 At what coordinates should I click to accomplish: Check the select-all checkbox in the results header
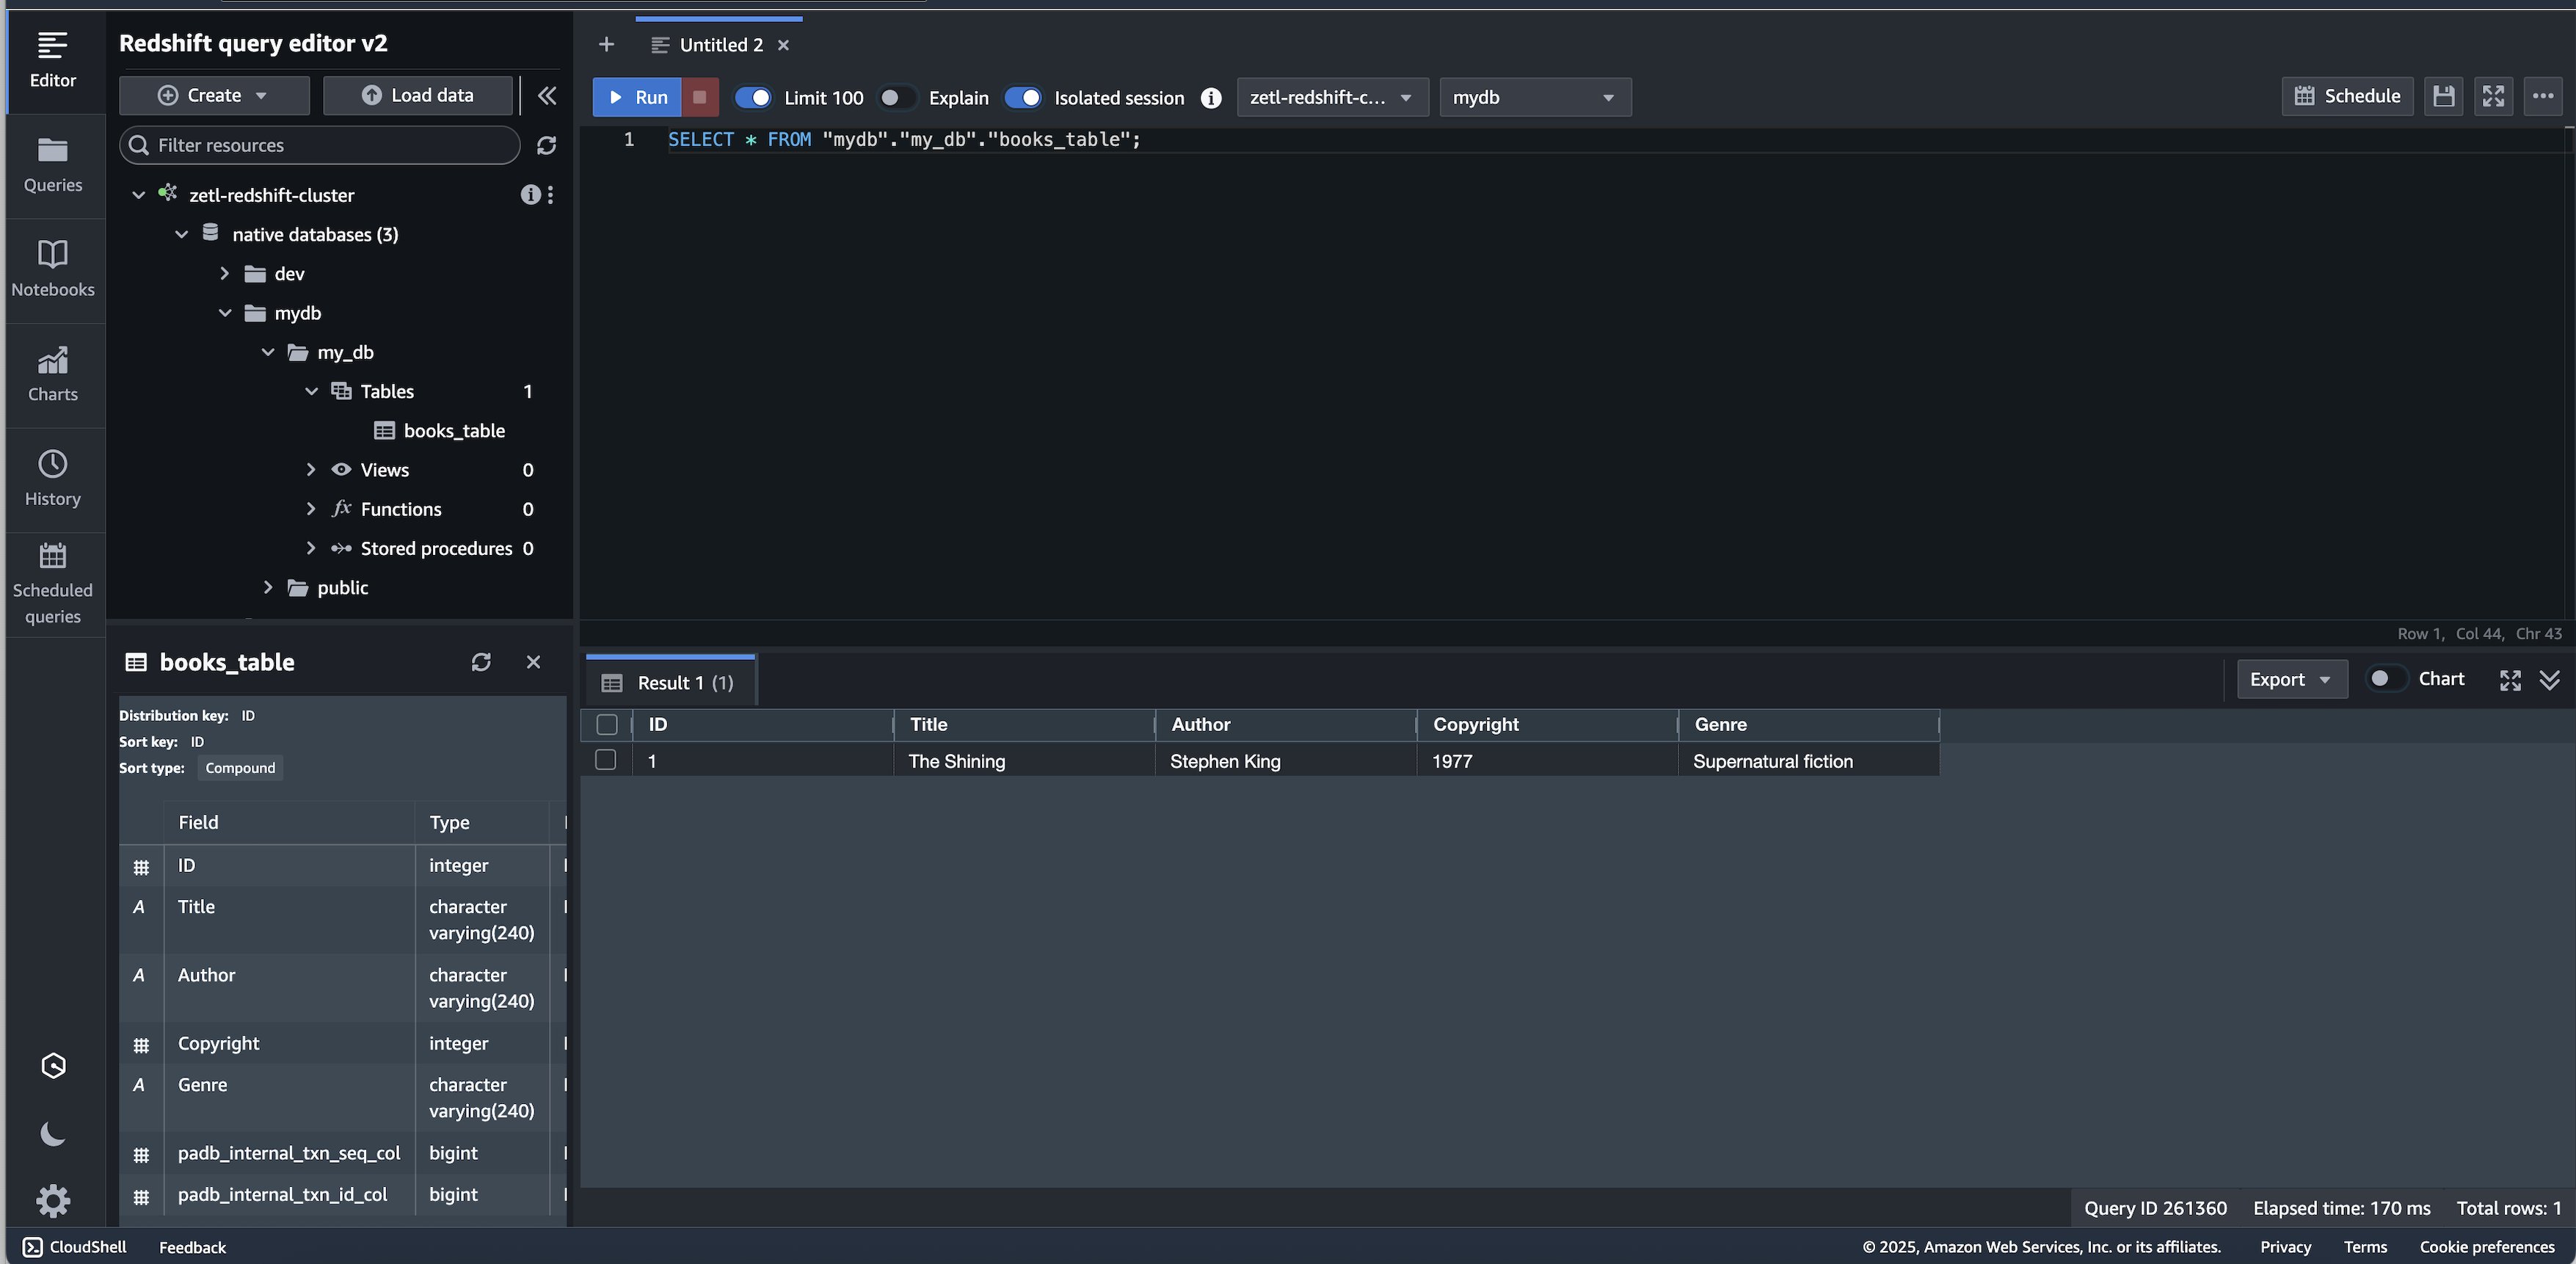click(607, 725)
